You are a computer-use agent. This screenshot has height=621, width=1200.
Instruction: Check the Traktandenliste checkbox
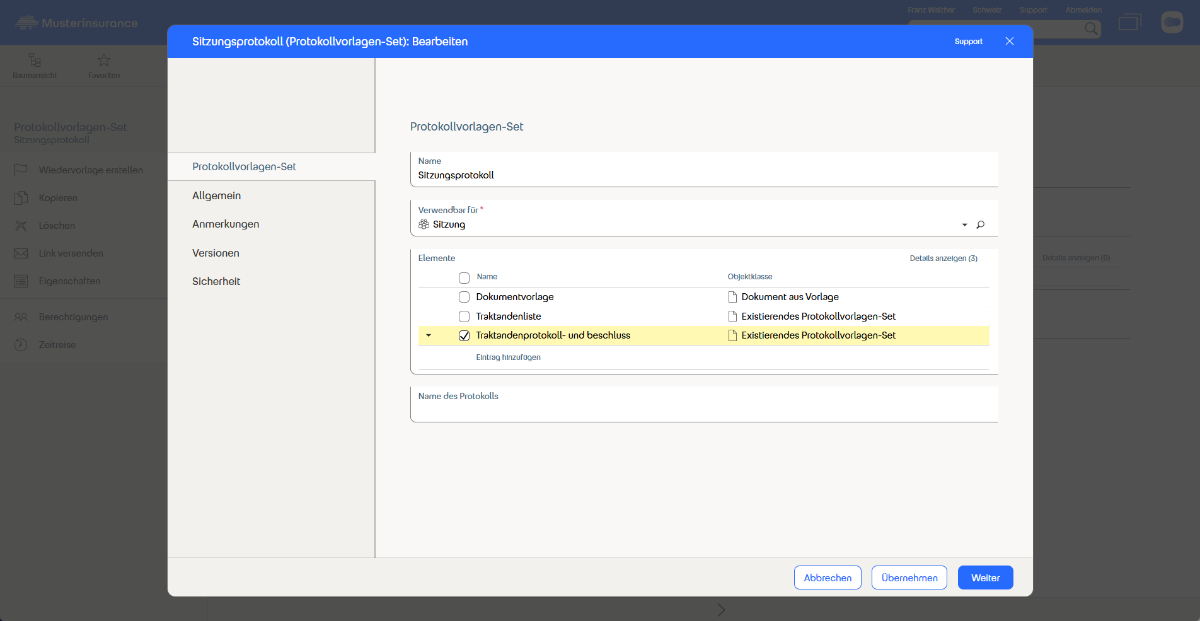[x=464, y=316]
